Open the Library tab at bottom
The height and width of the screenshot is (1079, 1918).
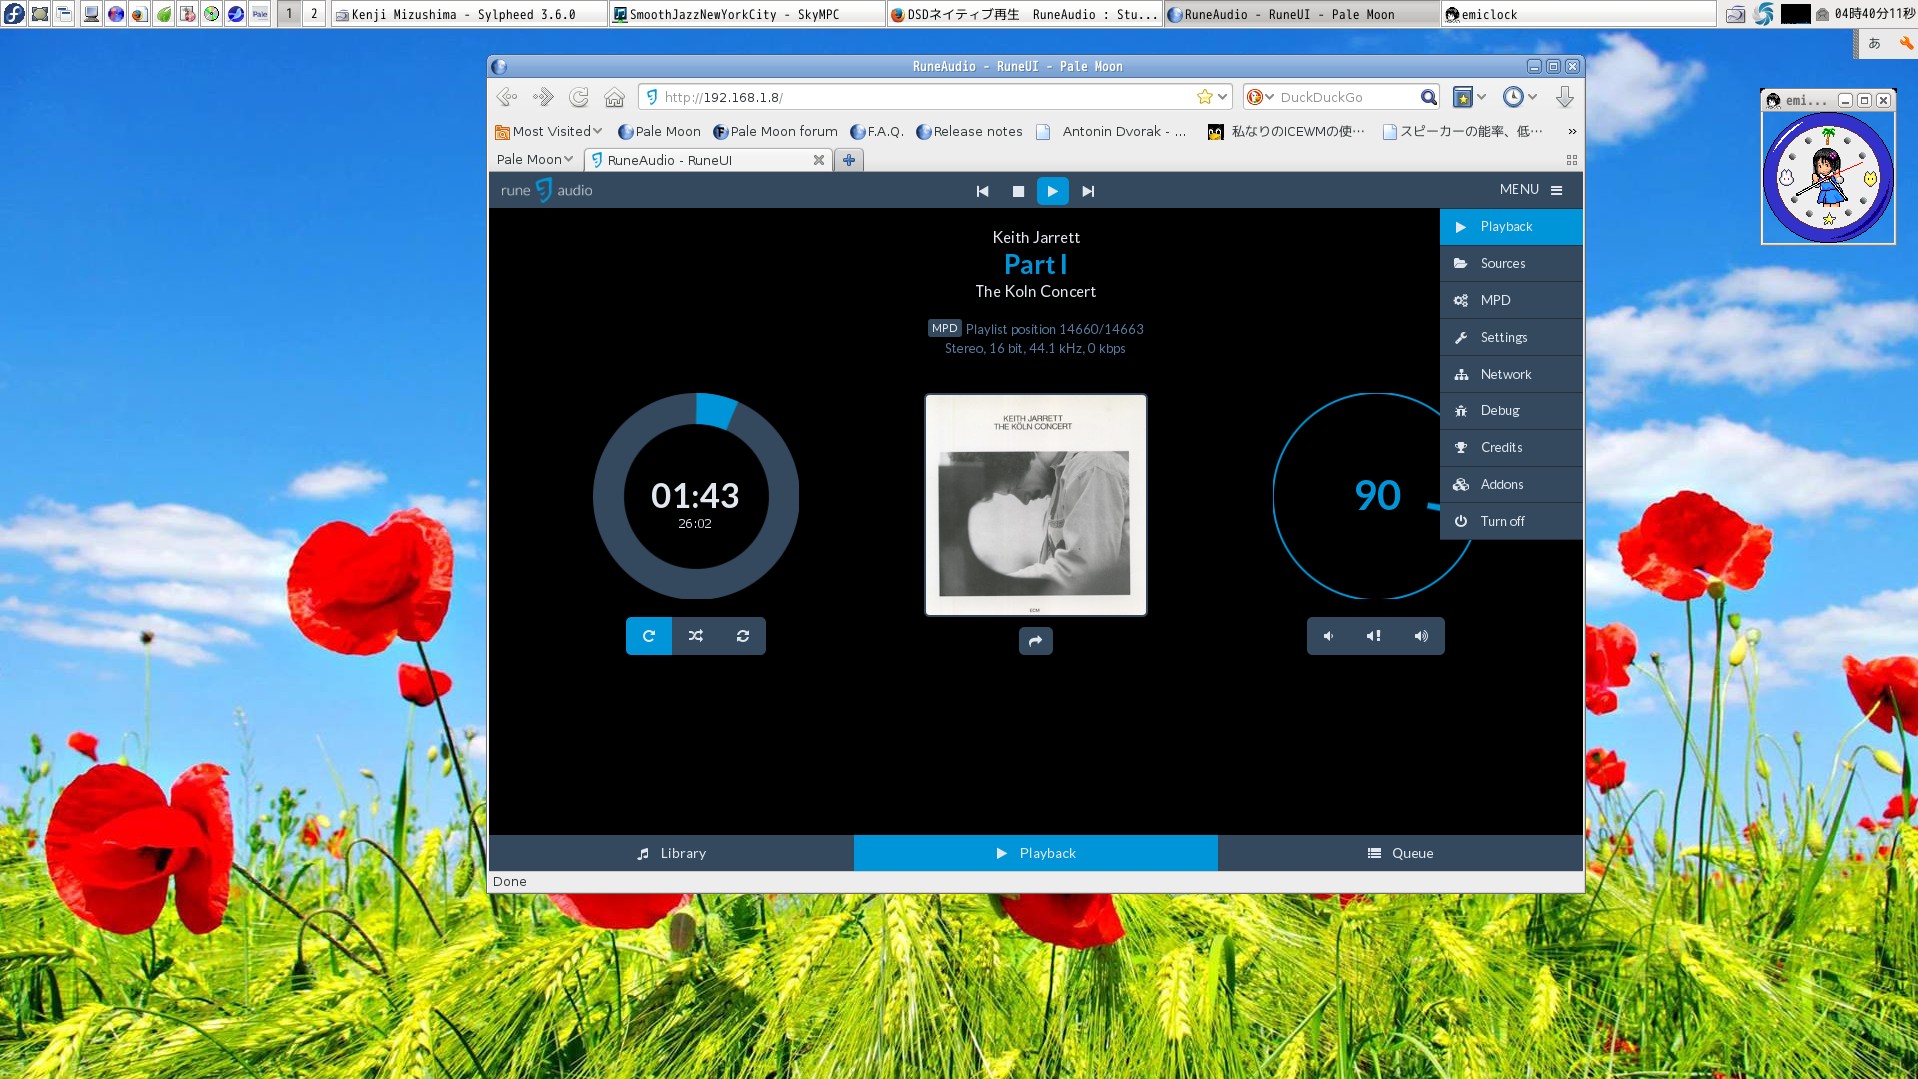(671, 853)
